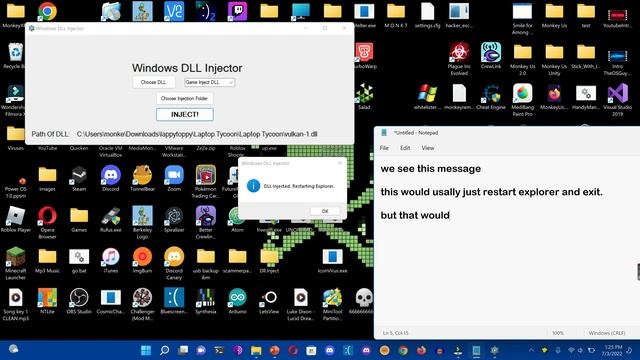Select Visual Studio 2019 desktop icon
The height and width of the screenshot is (360, 640).
point(618,100)
